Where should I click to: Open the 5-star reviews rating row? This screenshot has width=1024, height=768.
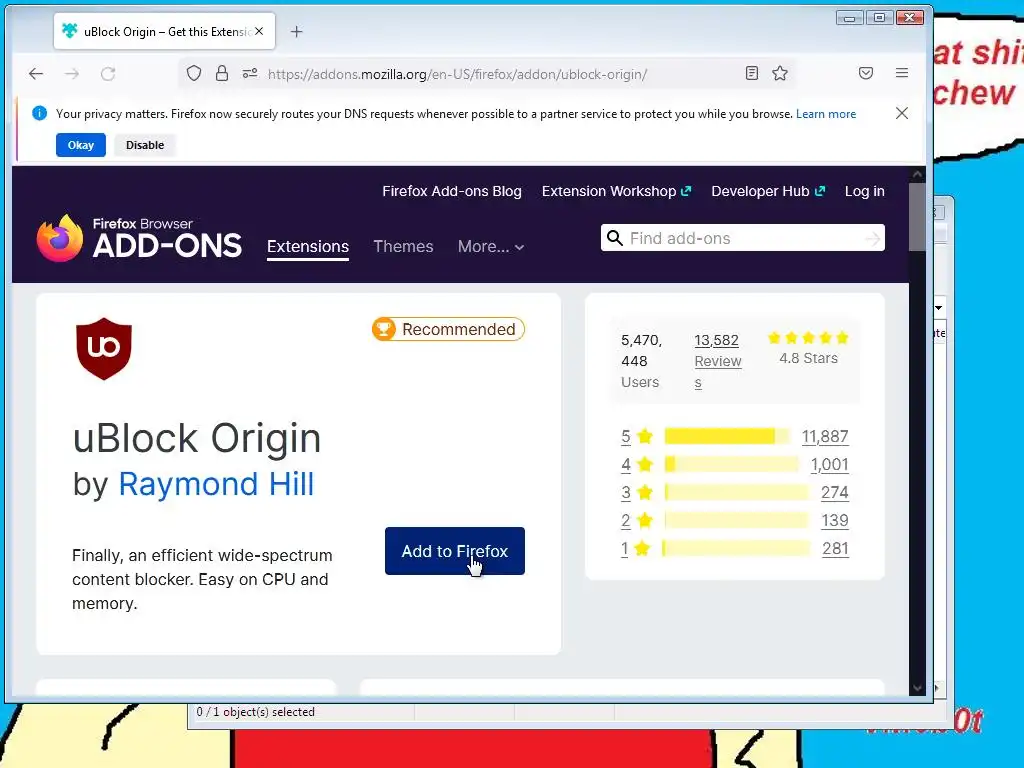tap(735, 436)
